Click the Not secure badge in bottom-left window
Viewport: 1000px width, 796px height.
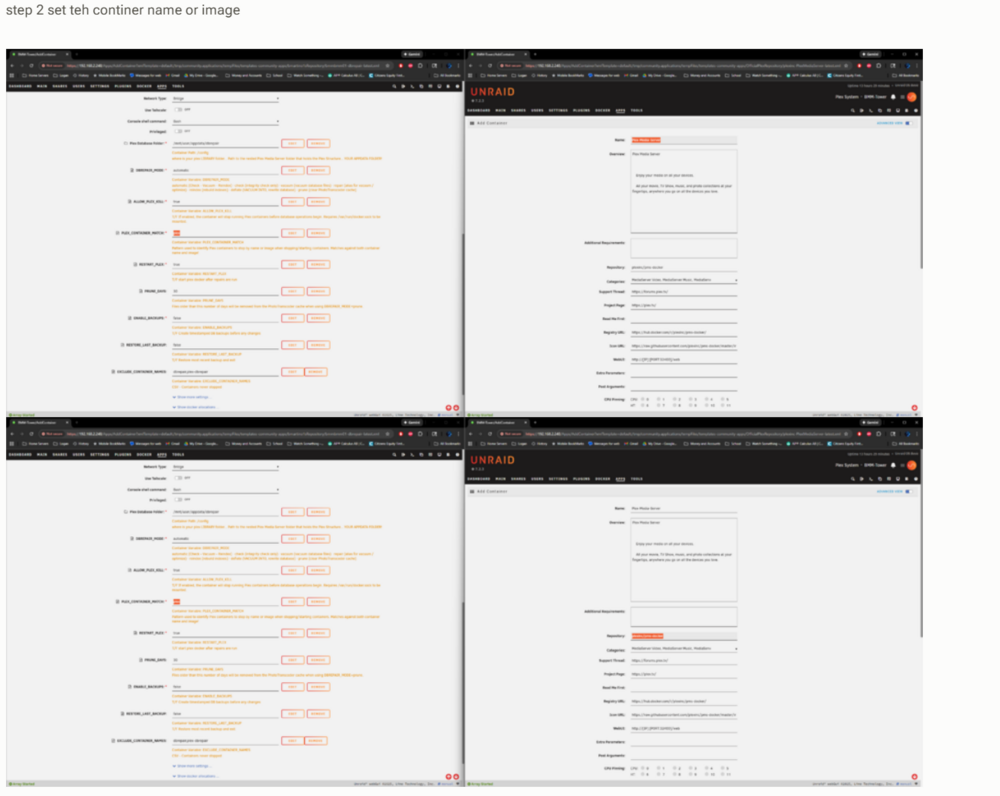click(51, 434)
